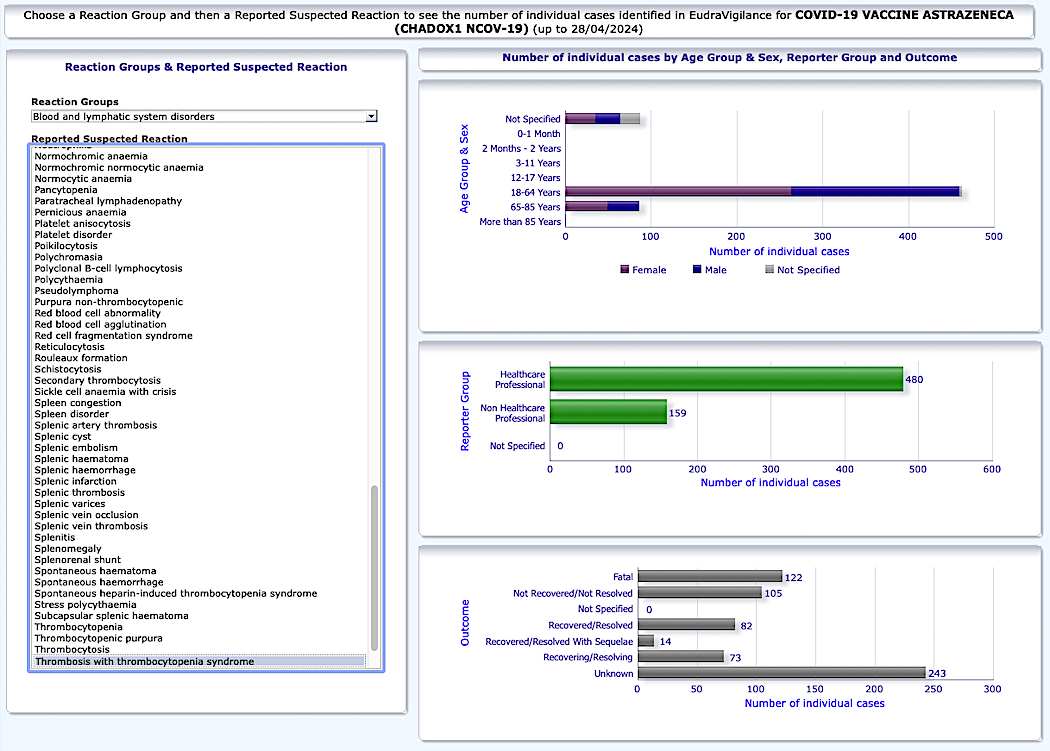Click the Not Recovered/Not Resolved outcome bar
Image resolution: width=1050 pixels, height=751 pixels.
[700, 593]
